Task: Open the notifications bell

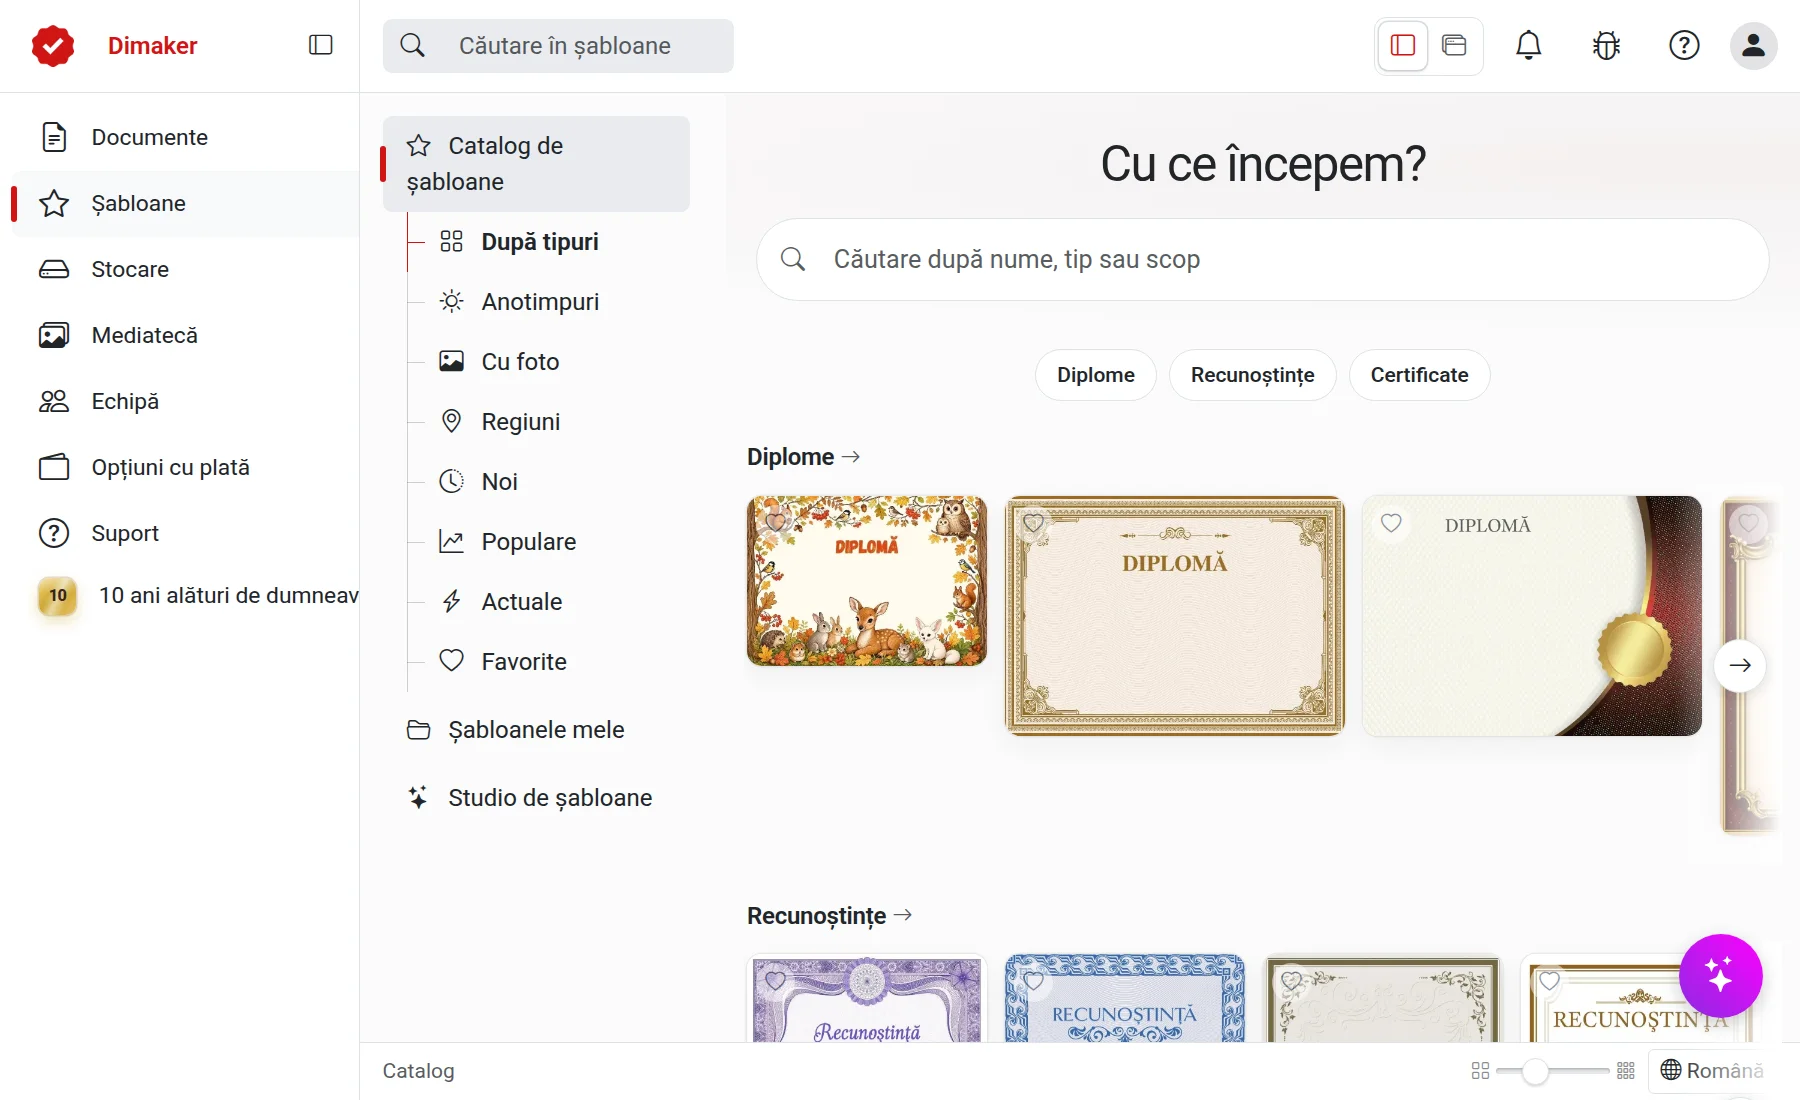Action: pyautogui.click(x=1528, y=45)
